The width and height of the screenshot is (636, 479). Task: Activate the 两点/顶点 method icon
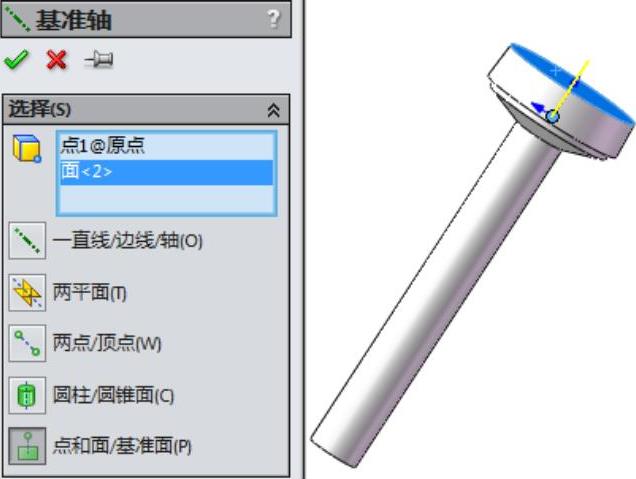27,343
